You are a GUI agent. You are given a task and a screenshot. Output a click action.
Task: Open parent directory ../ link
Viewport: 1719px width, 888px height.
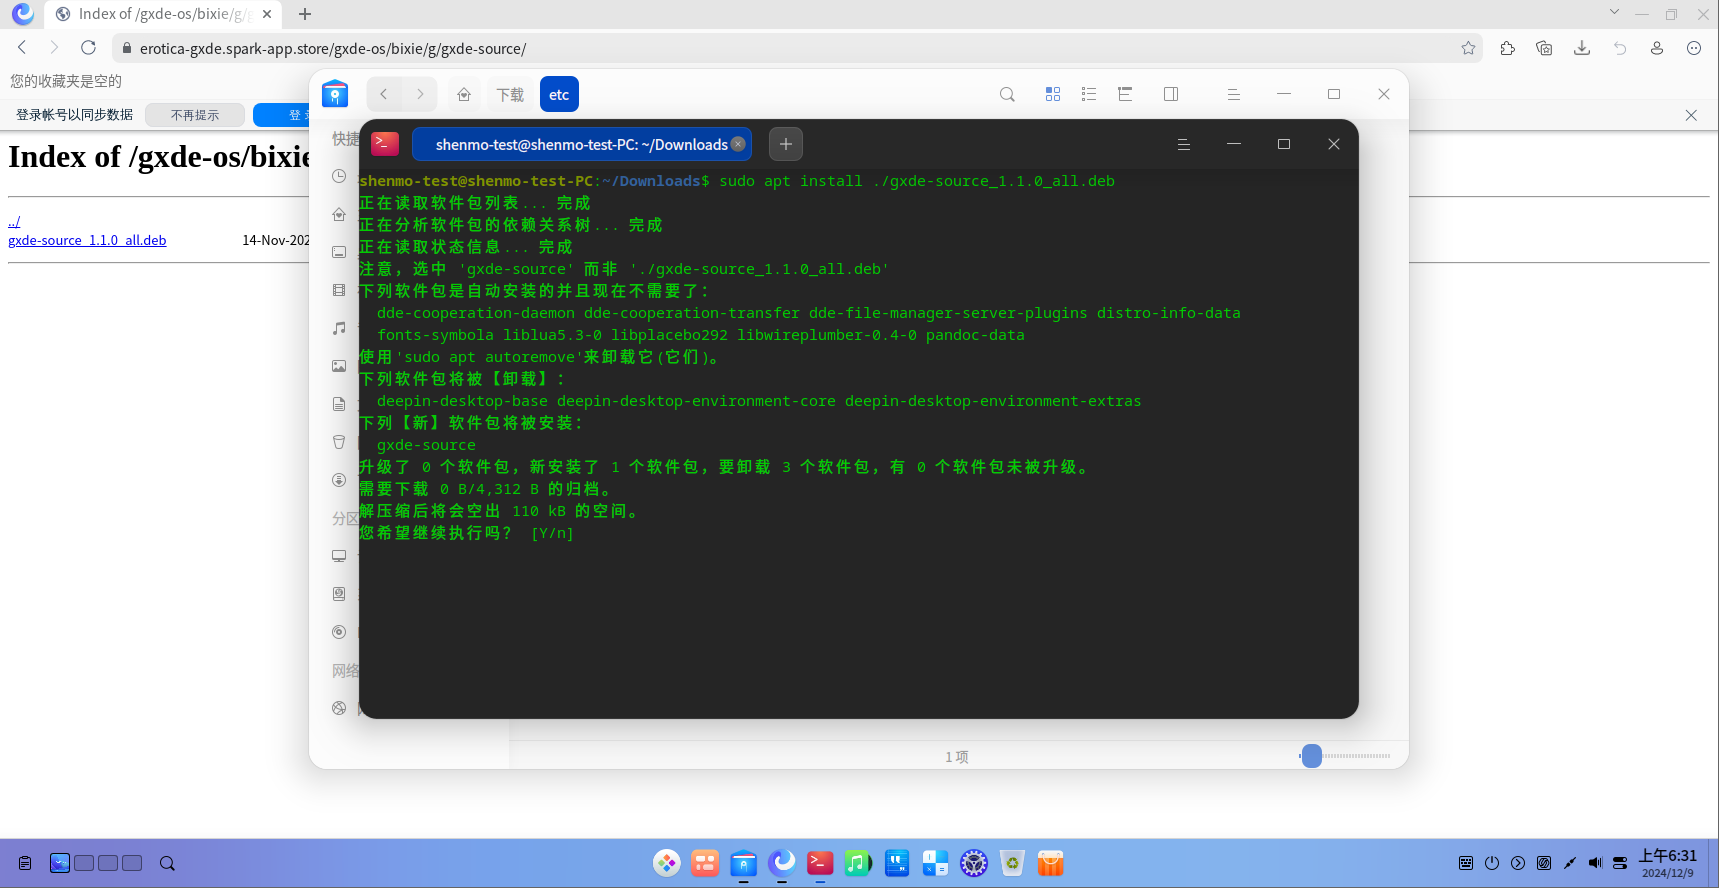pos(14,221)
